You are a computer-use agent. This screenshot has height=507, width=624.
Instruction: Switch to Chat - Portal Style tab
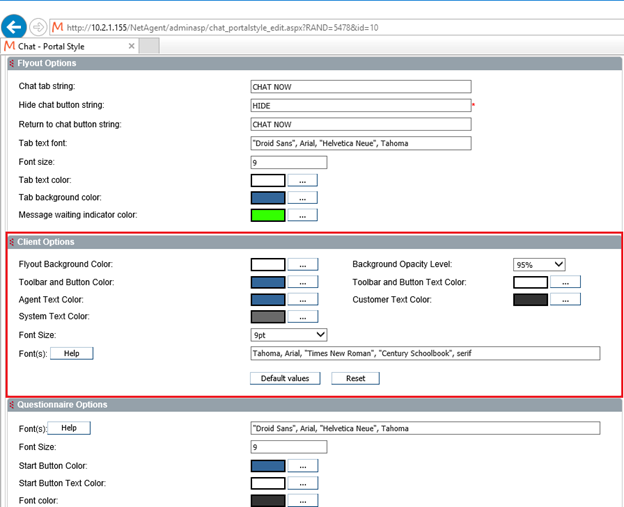[x=70, y=46]
